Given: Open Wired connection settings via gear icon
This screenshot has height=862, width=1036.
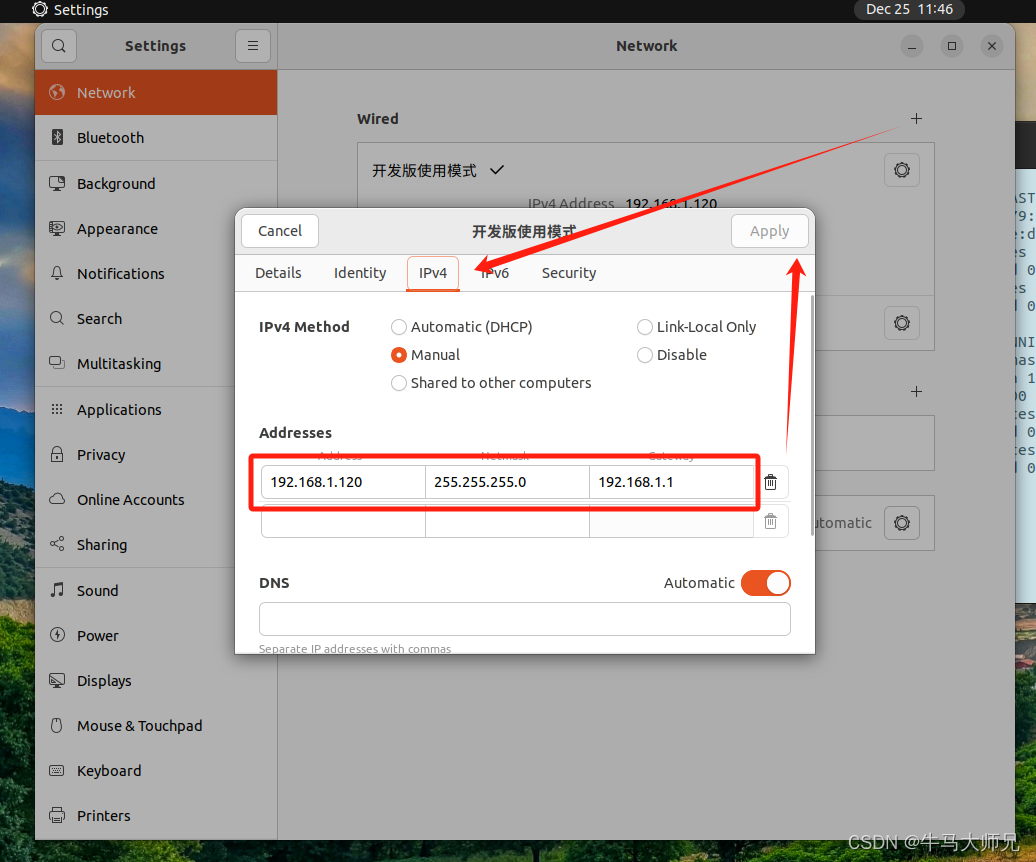Looking at the screenshot, I should (x=901, y=169).
